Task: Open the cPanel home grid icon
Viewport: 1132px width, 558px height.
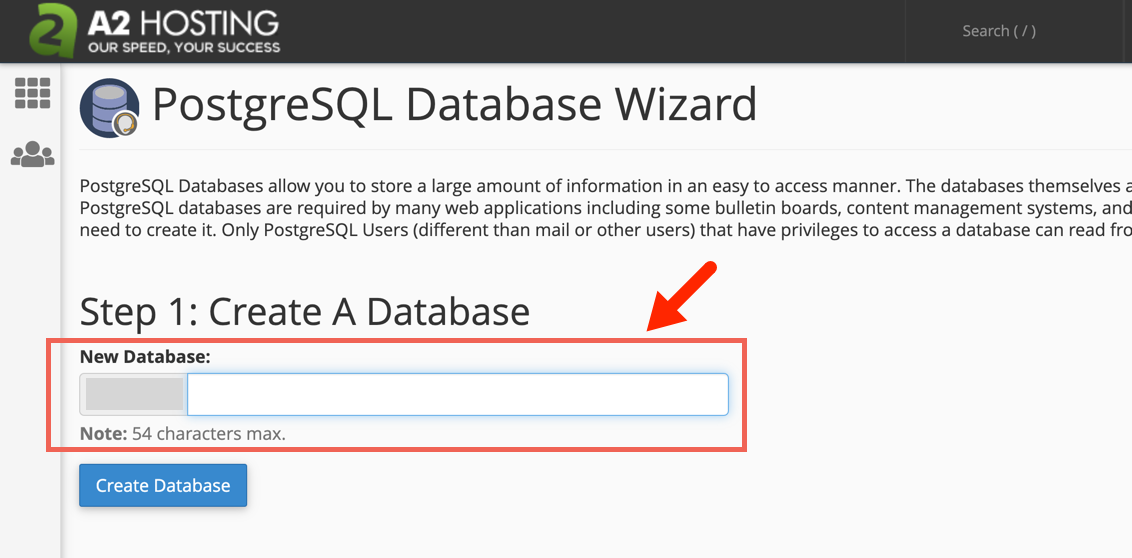Action: [32, 93]
